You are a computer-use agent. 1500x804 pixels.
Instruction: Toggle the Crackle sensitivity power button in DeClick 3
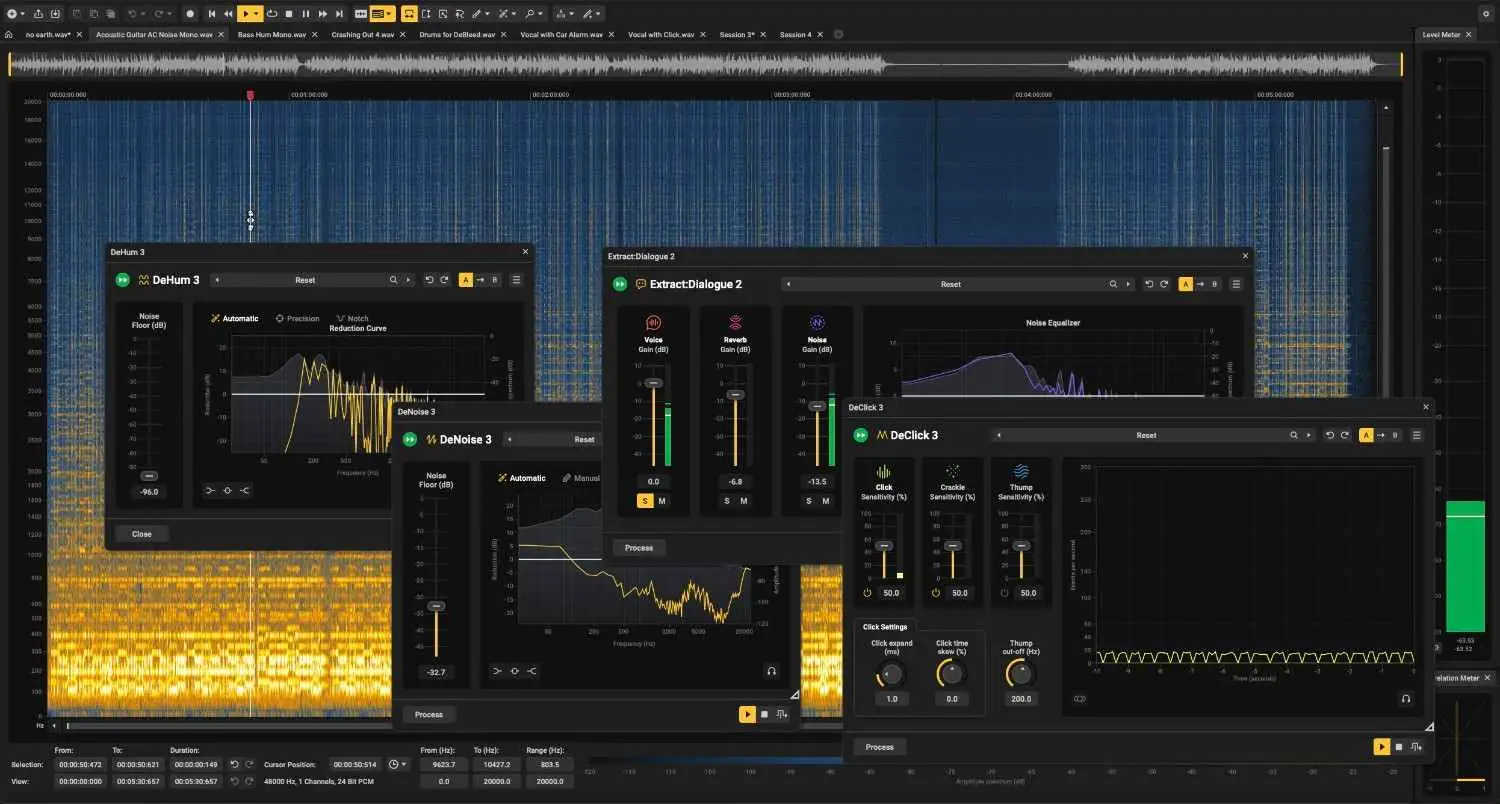coord(935,593)
